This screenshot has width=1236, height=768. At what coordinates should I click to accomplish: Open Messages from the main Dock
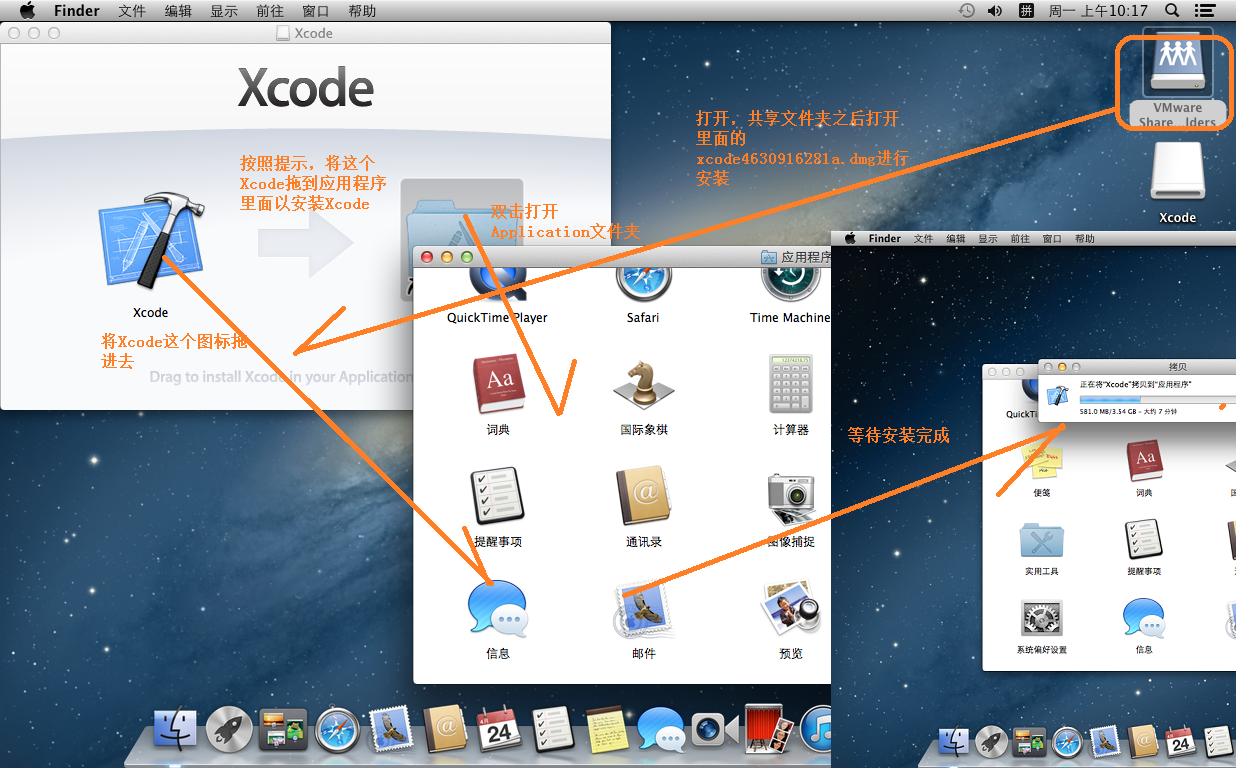tap(660, 731)
